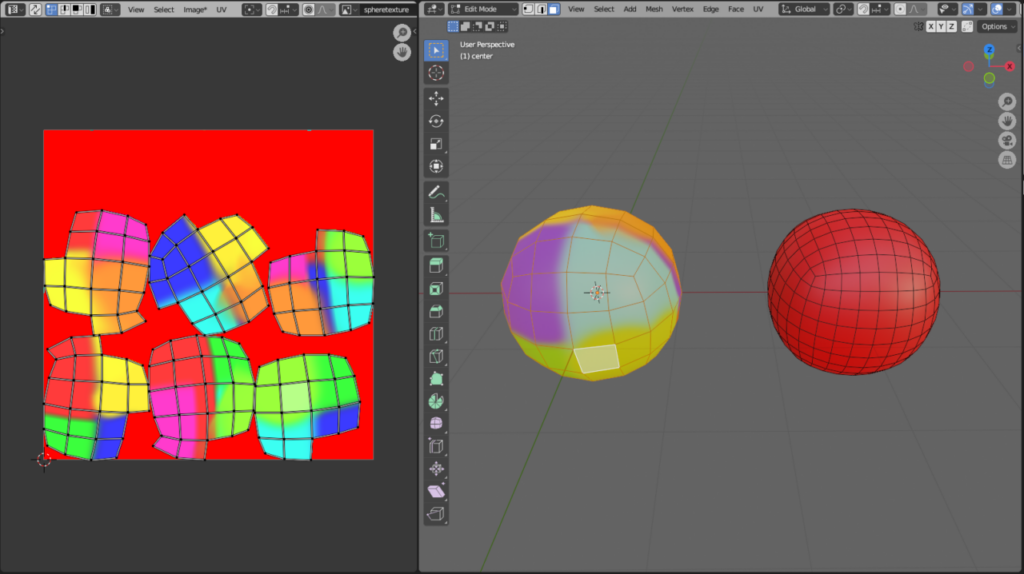
Task: Select the Rotate tool in the toolbar
Action: click(436, 121)
